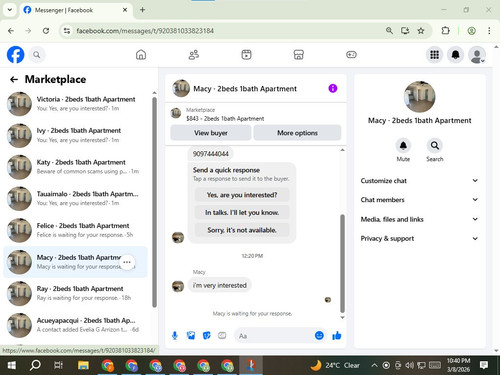The width and height of the screenshot is (500, 375).
Task: Show hidden system tray icons chevron
Action: click(x=374, y=366)
